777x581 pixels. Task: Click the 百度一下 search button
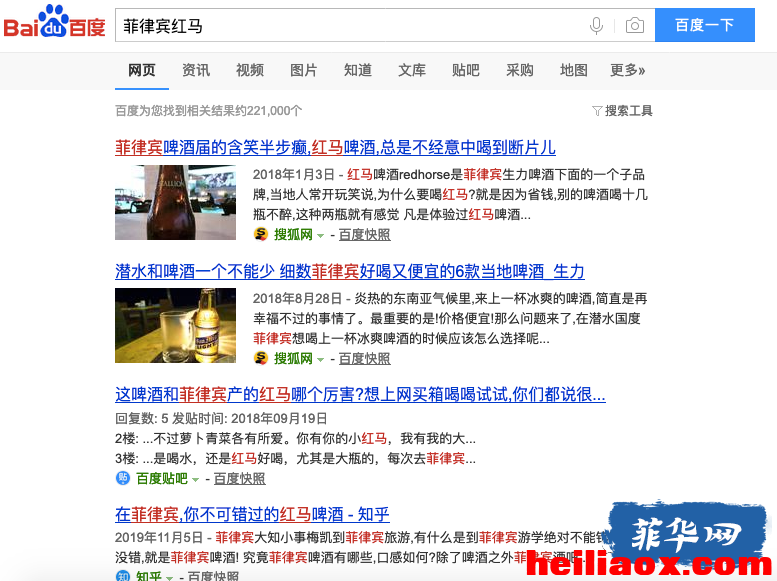705,25
